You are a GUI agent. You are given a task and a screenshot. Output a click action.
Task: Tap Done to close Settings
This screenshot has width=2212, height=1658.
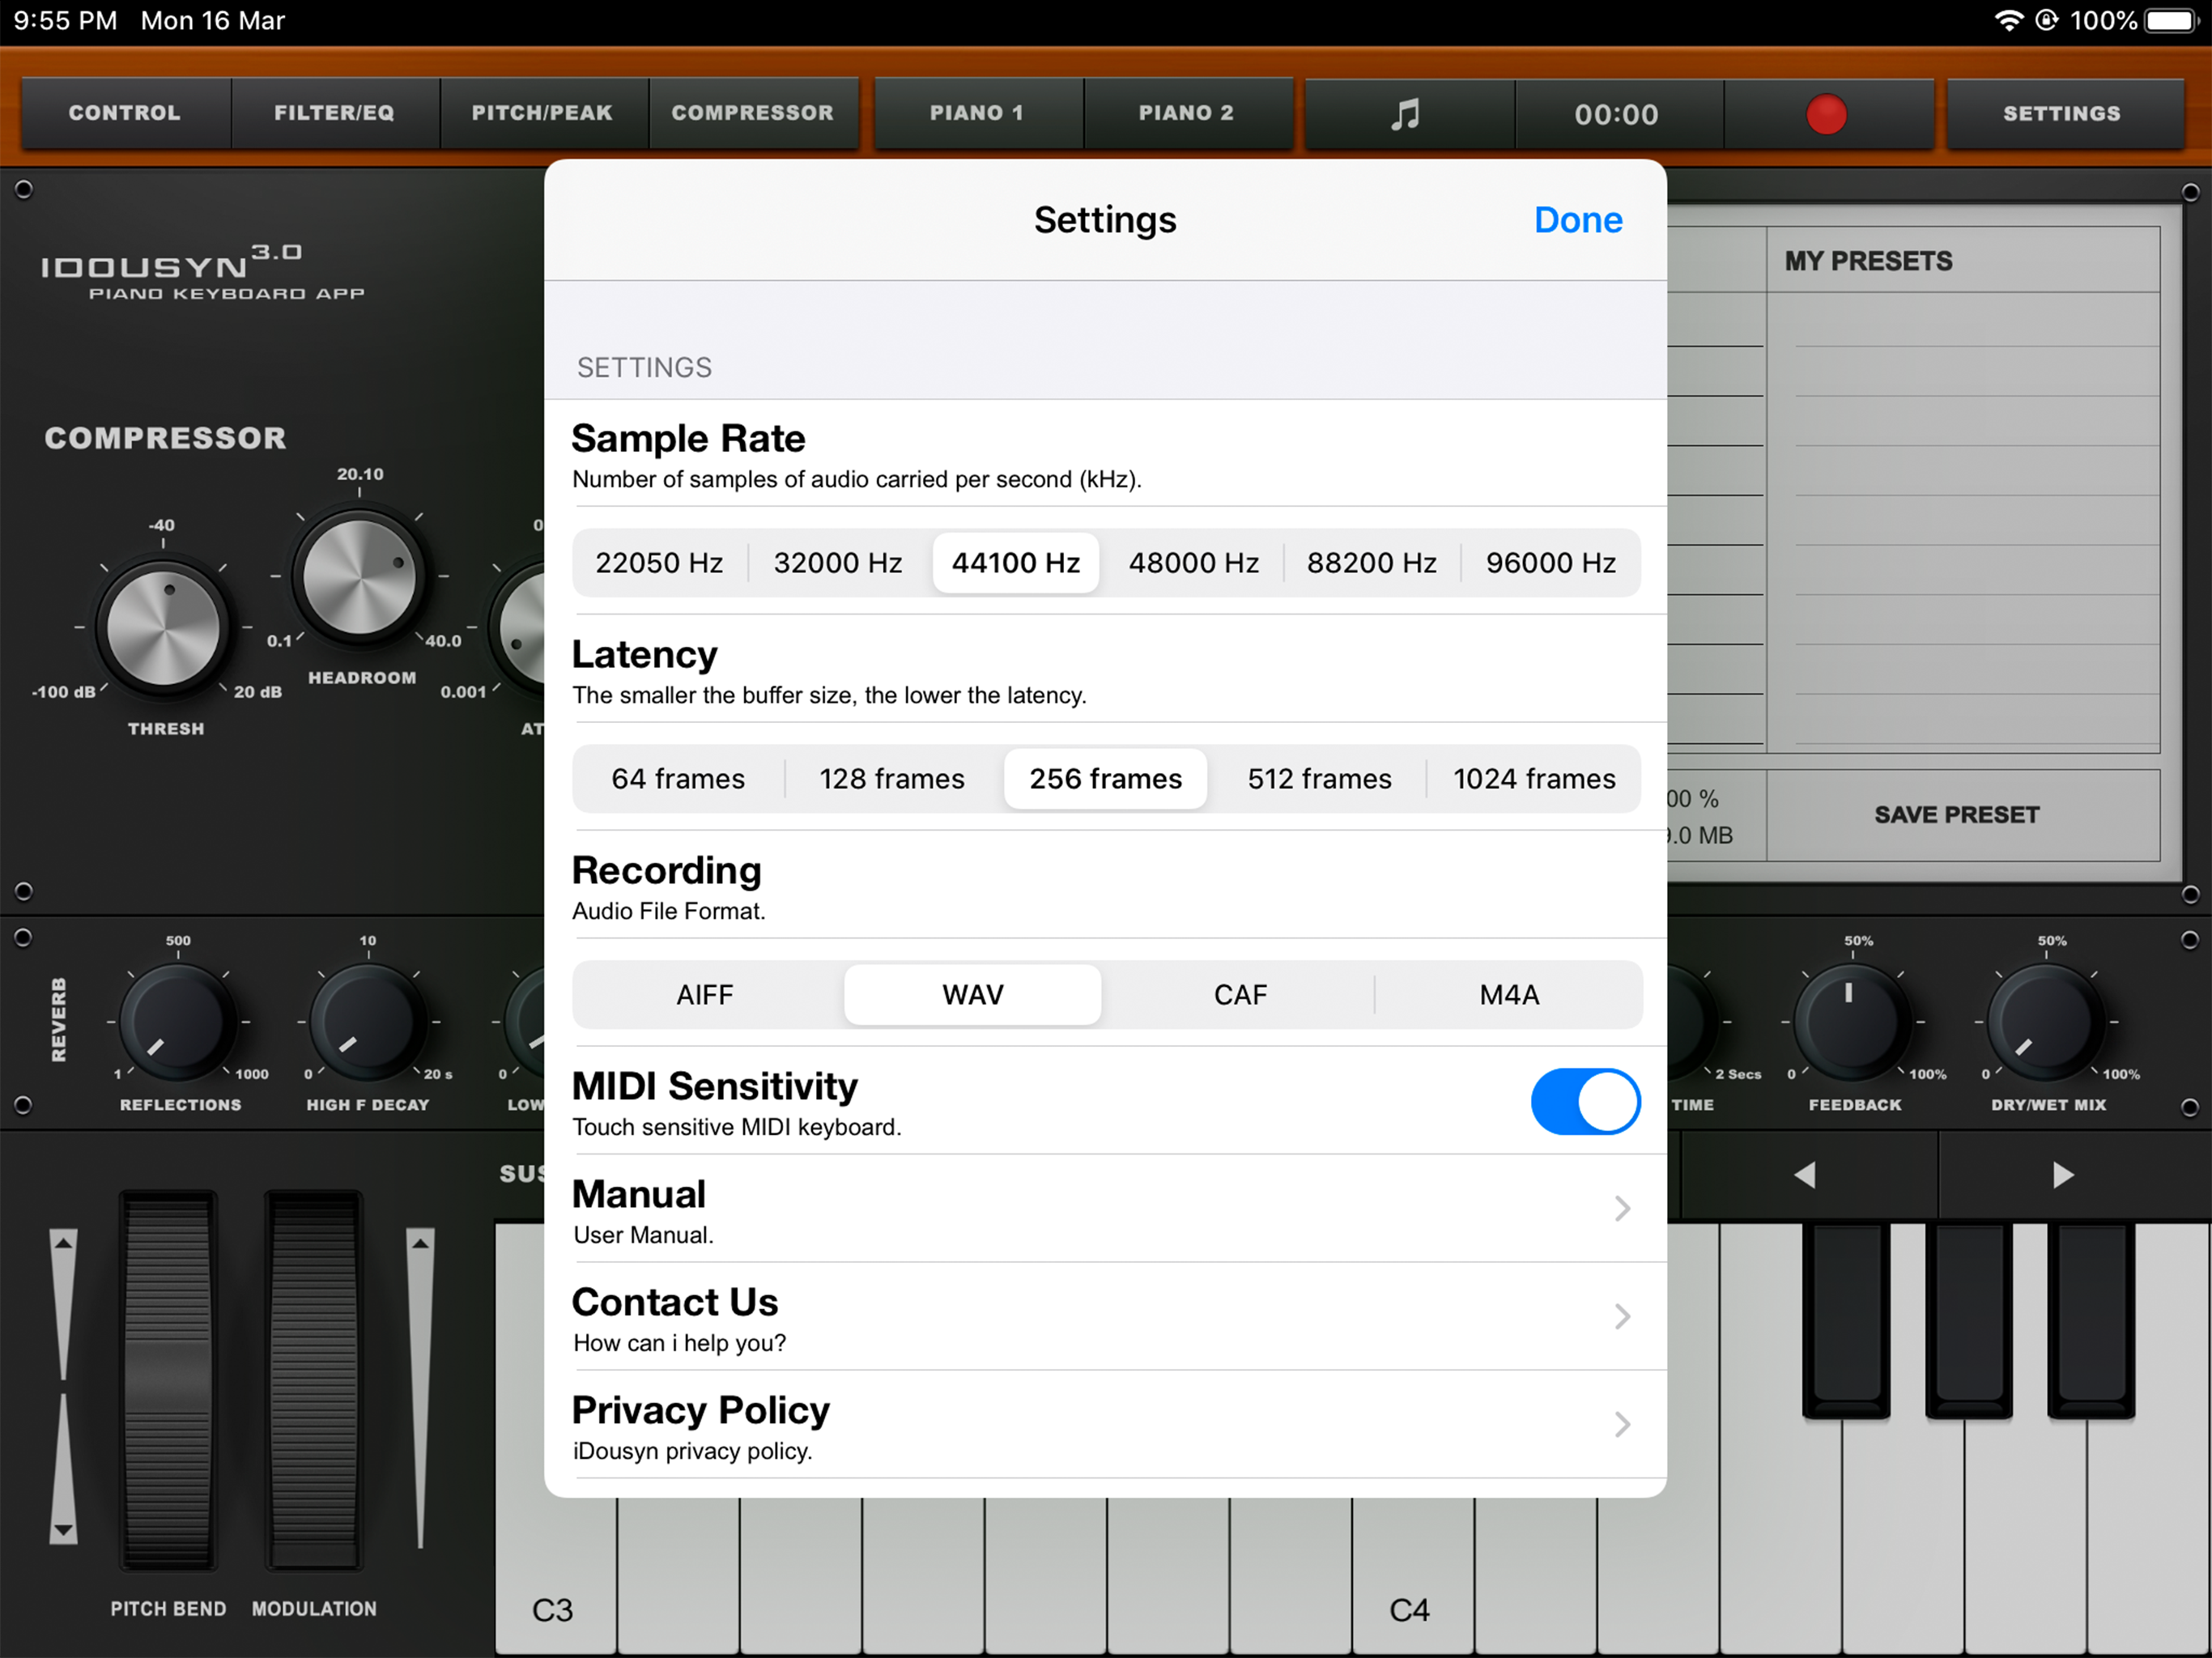coord(1577,220)
